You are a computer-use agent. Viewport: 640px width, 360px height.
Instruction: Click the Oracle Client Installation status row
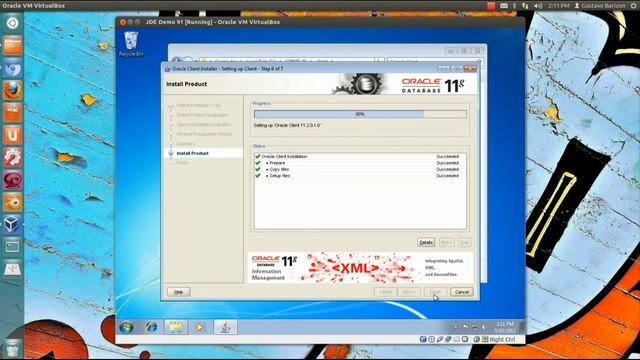pyautogui.click(x=360, y=156)
